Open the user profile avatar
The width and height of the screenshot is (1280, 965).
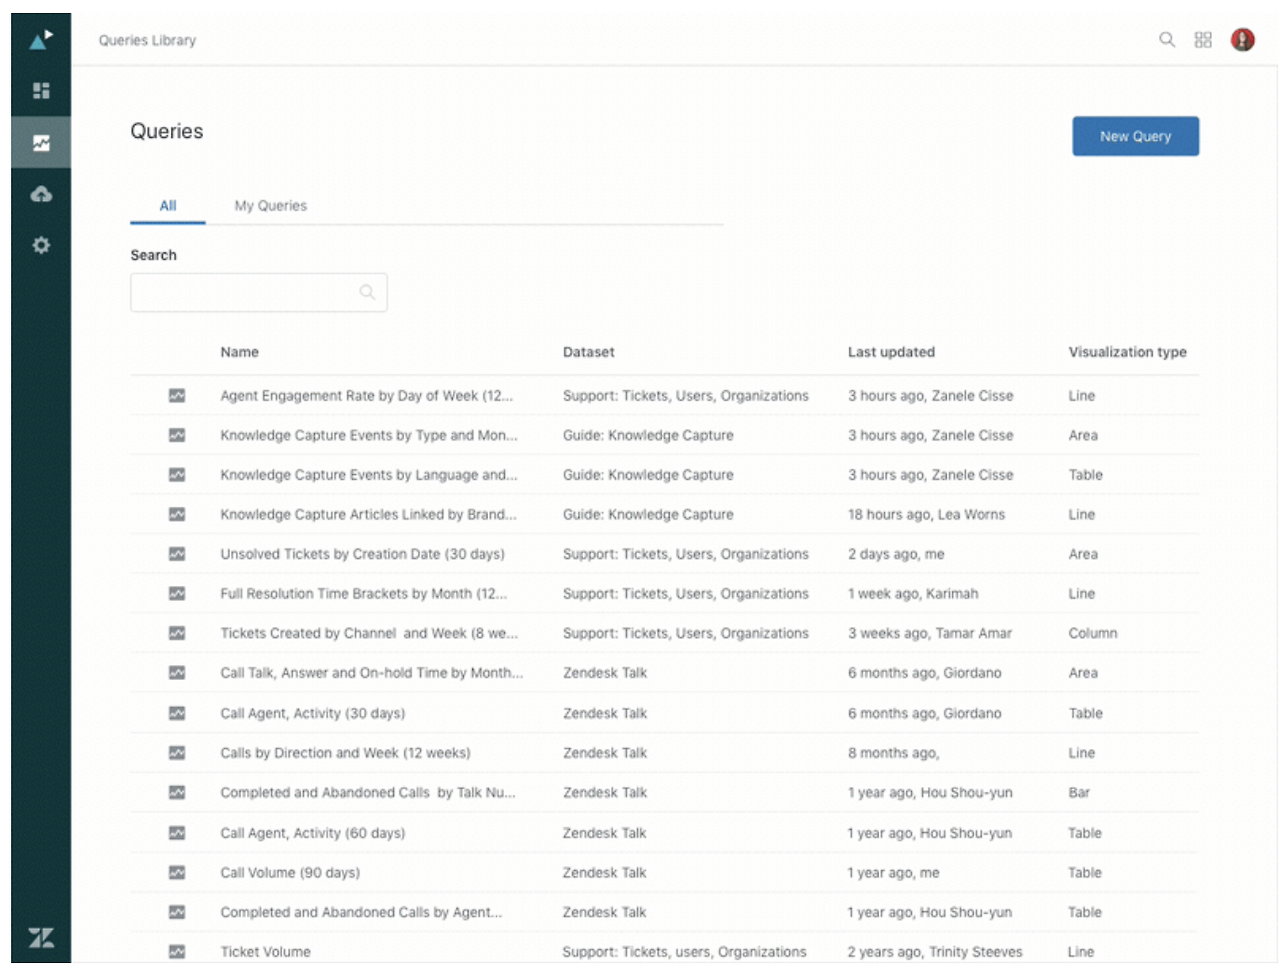click(1243, 40)
